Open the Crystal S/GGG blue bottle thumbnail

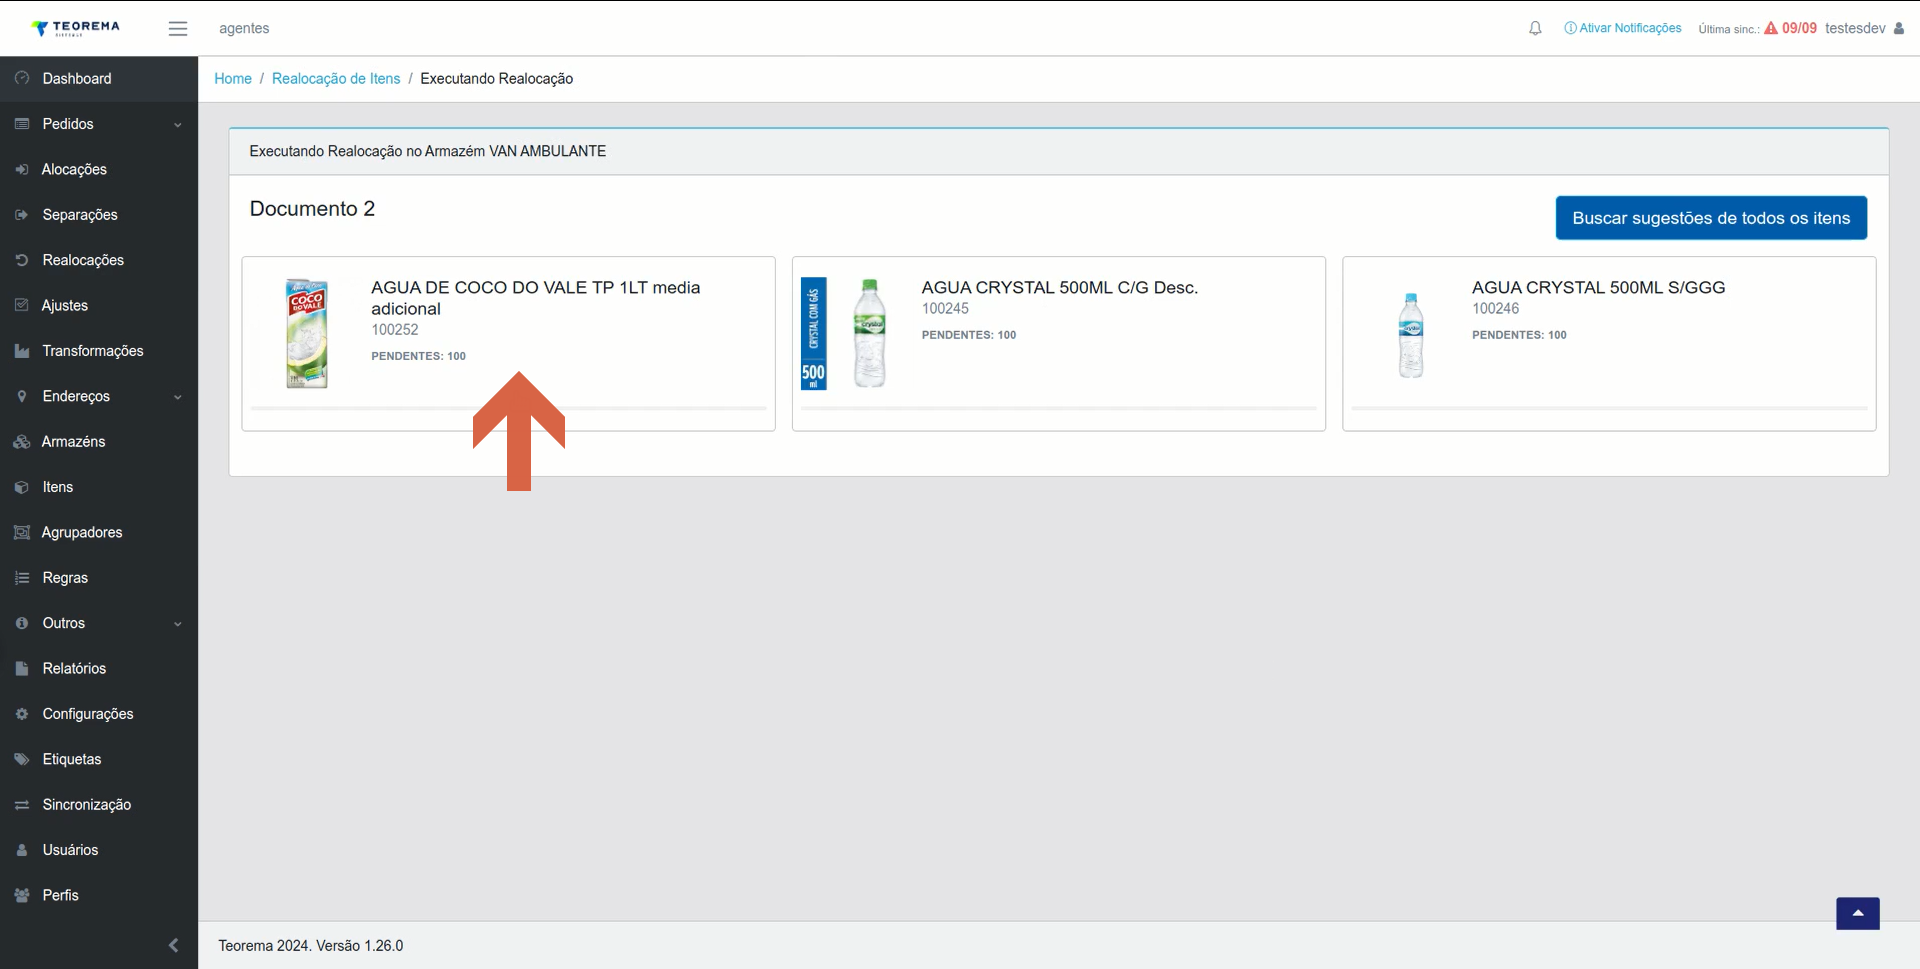(x=1411, y=335)
